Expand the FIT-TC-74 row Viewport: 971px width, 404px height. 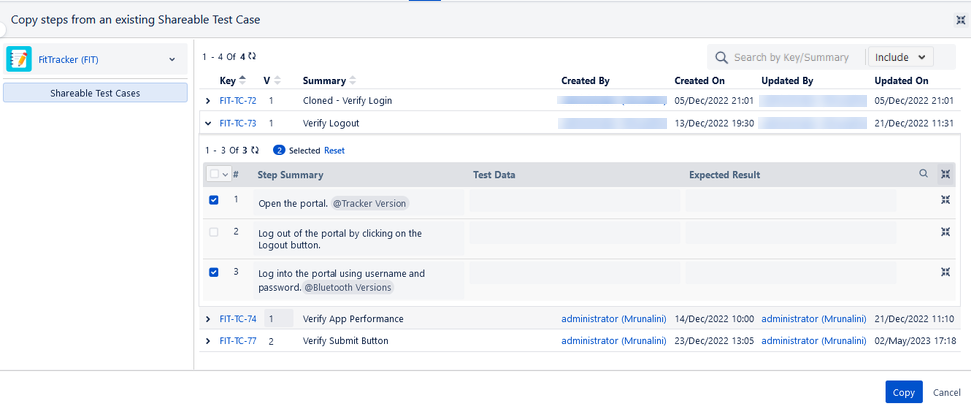(208, 319)
